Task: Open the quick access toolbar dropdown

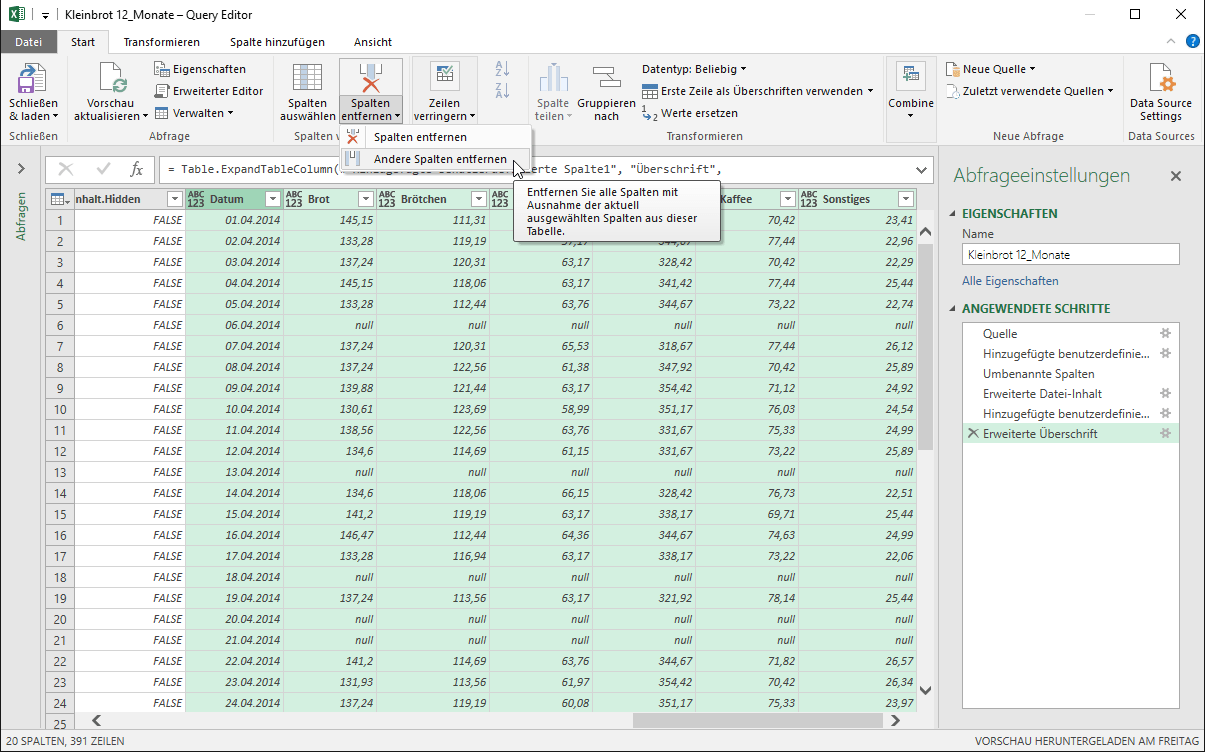Action: point(47,15)
